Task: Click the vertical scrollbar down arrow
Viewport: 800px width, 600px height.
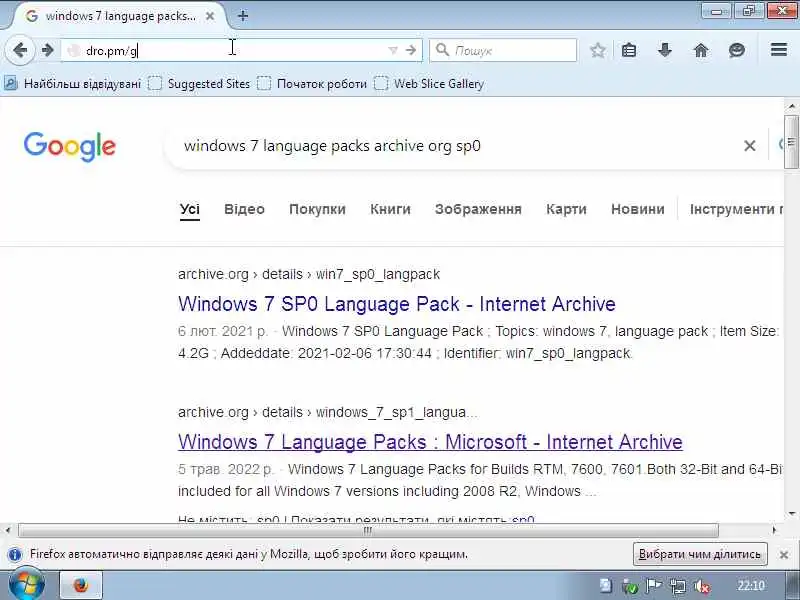Action: (791, 513)
